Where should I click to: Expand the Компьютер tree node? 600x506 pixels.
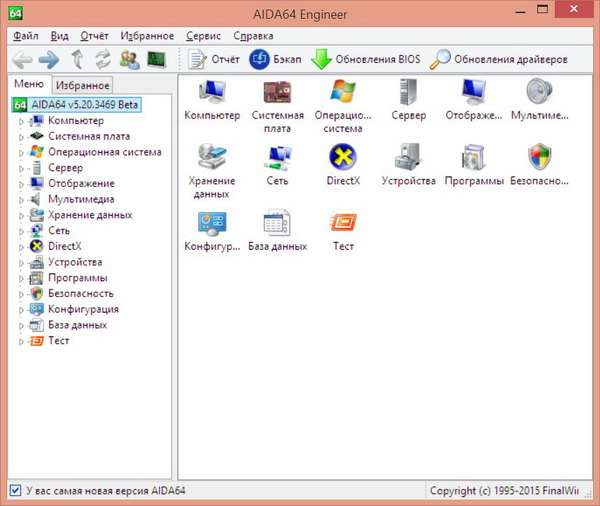click(22, 121)
